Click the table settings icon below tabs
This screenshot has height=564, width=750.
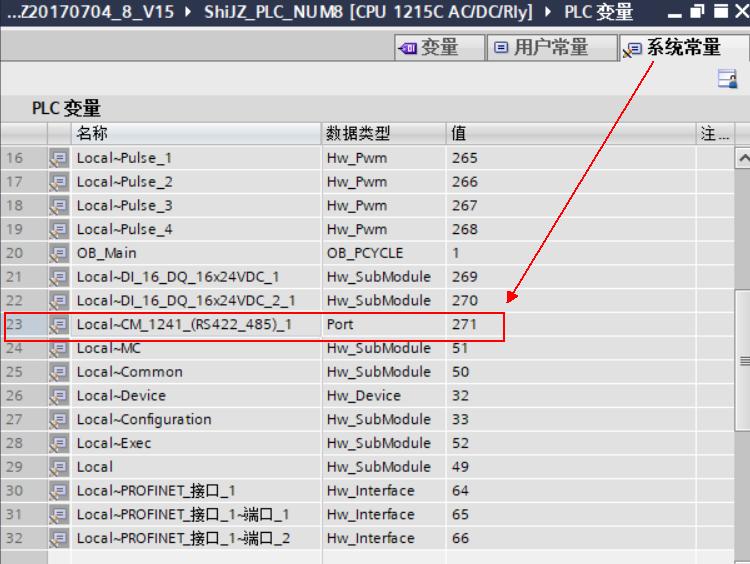tap(727, 78)
